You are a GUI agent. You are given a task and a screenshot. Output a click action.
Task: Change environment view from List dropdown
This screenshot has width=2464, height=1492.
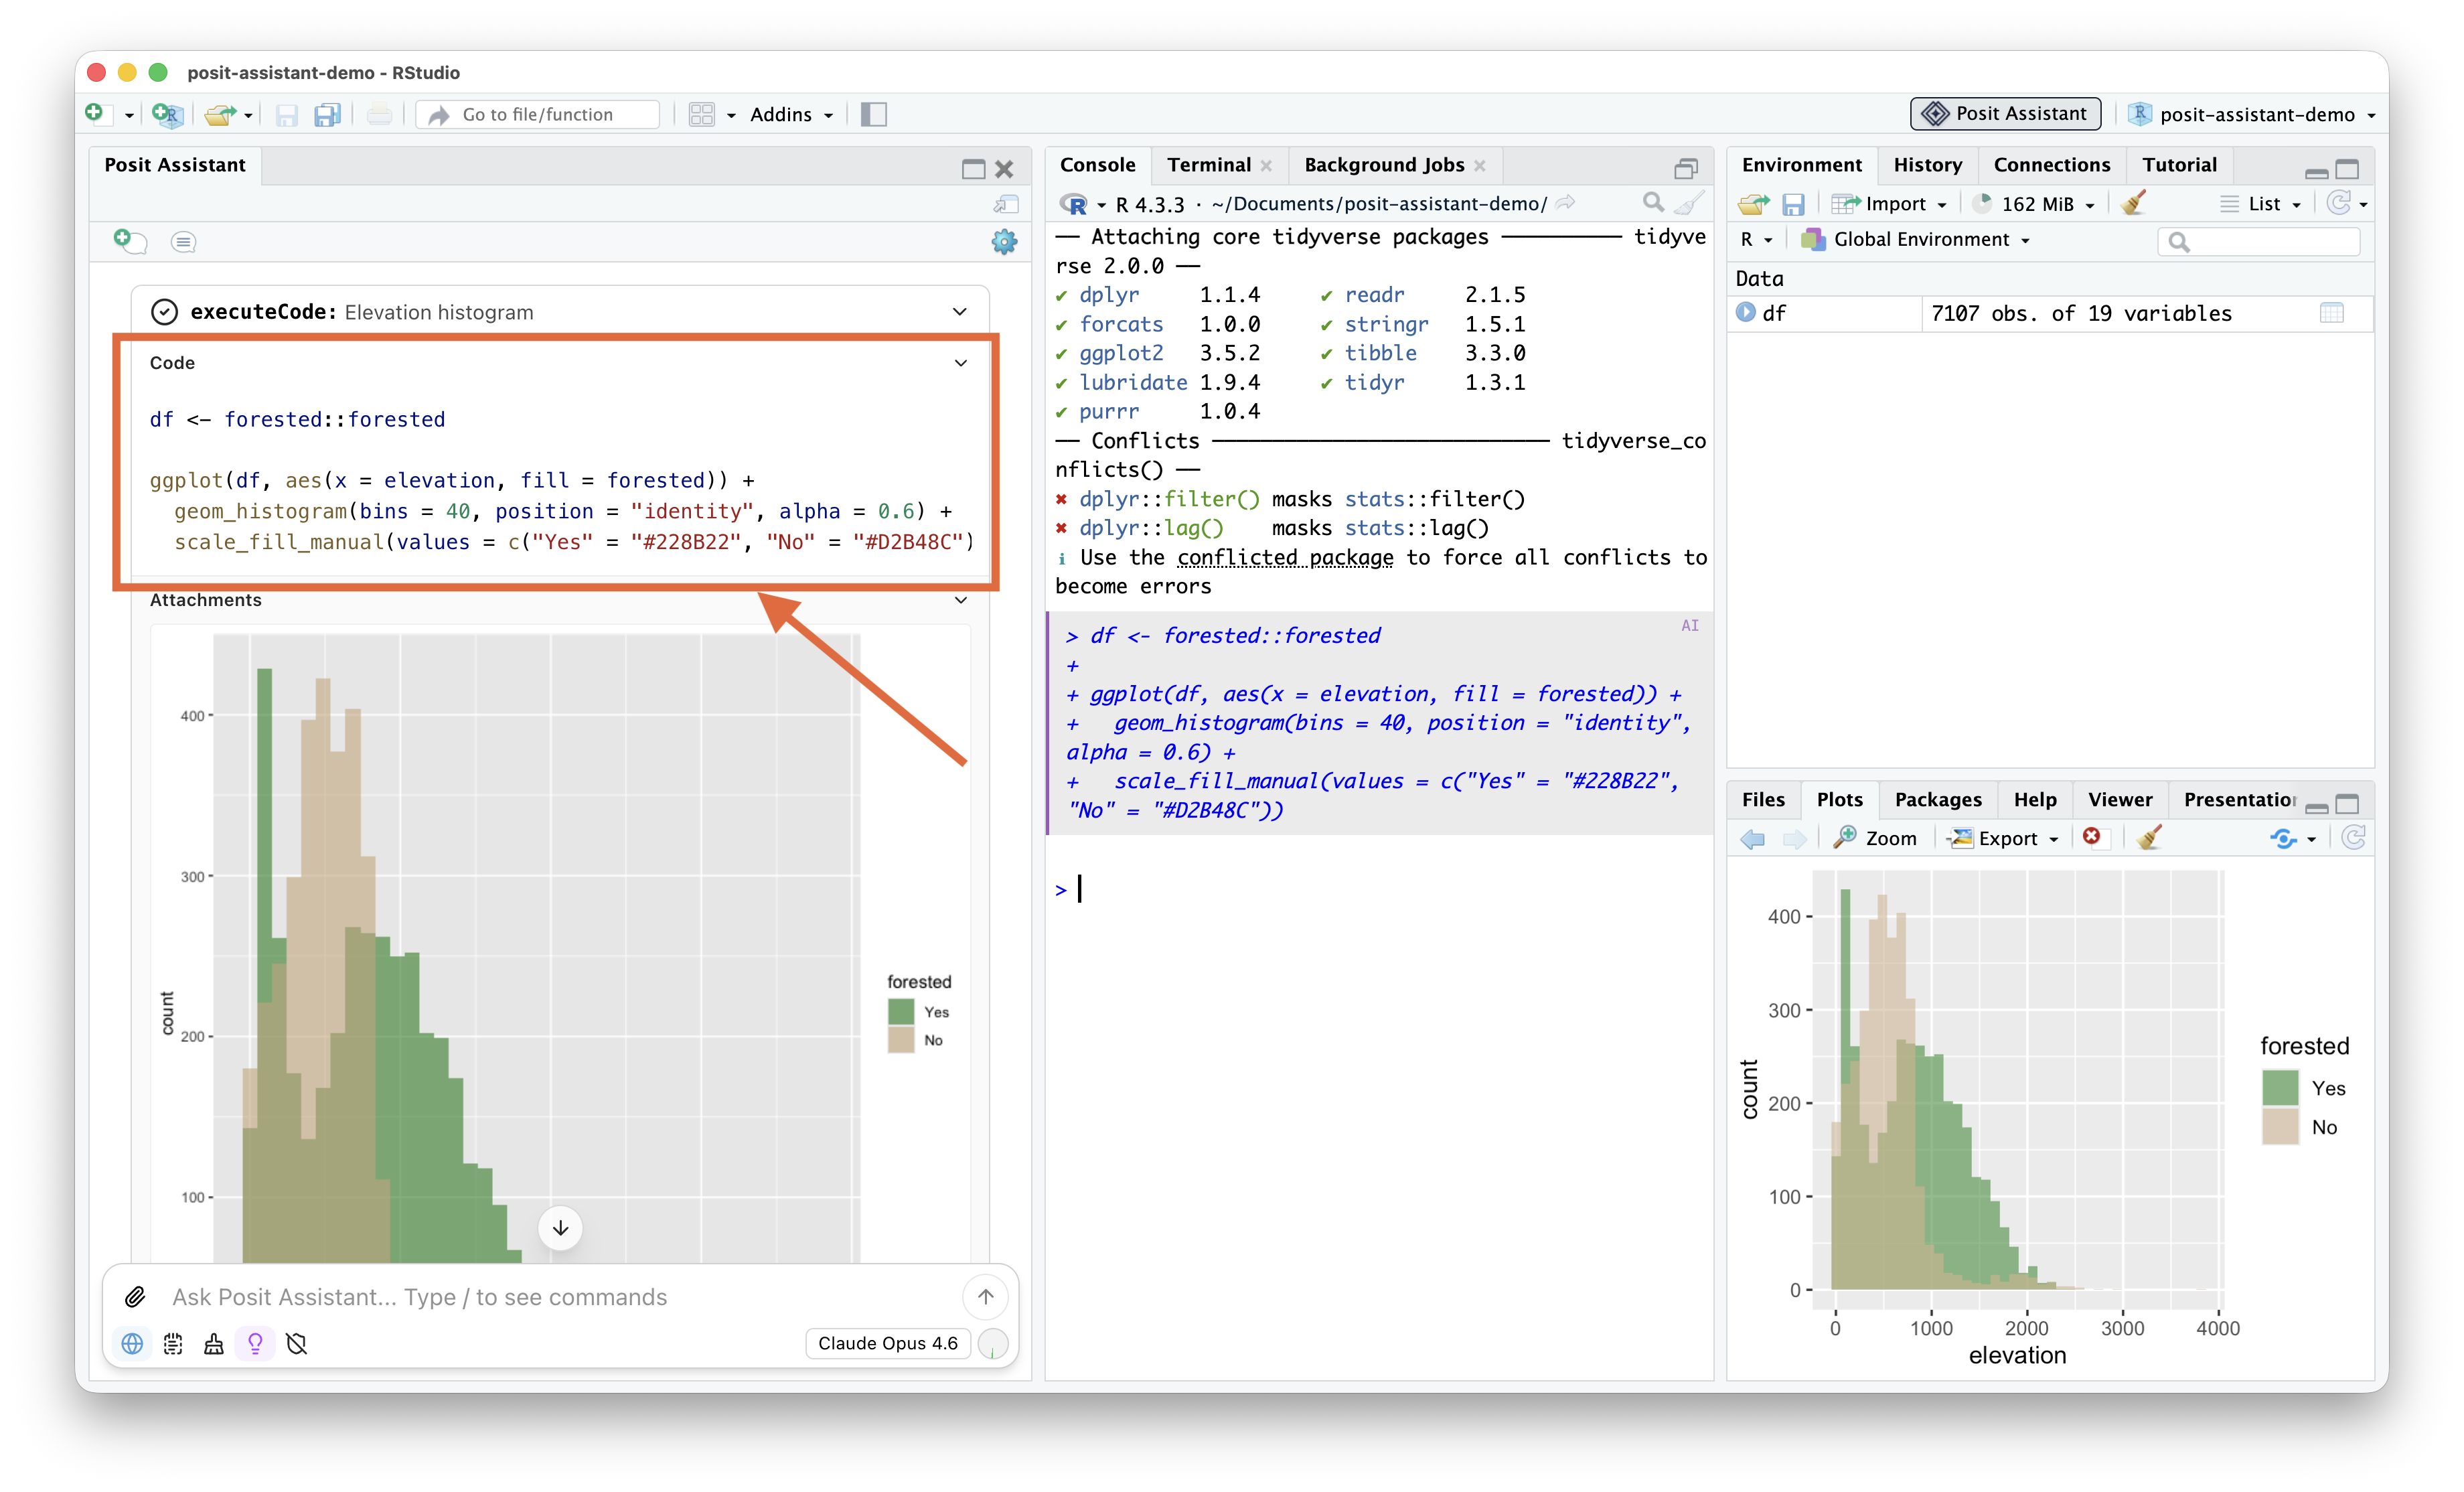pos(2261,204)
